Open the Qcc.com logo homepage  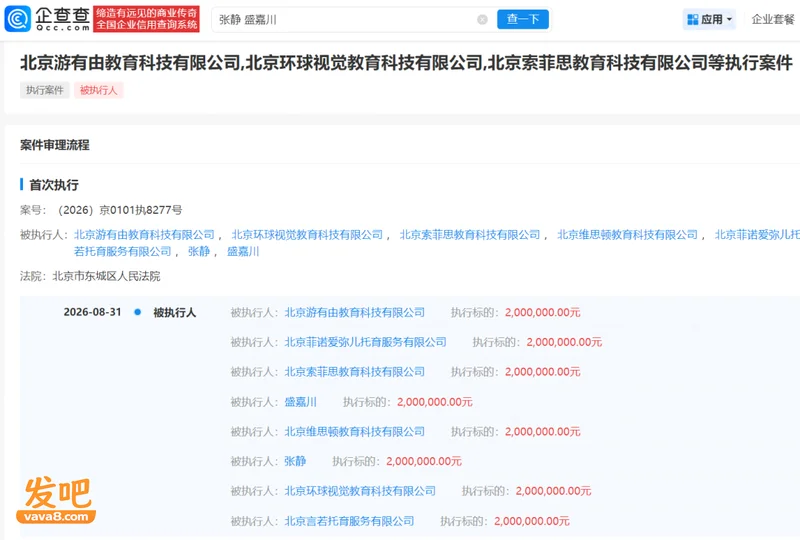pyautogui.click(x=47, y=18)
